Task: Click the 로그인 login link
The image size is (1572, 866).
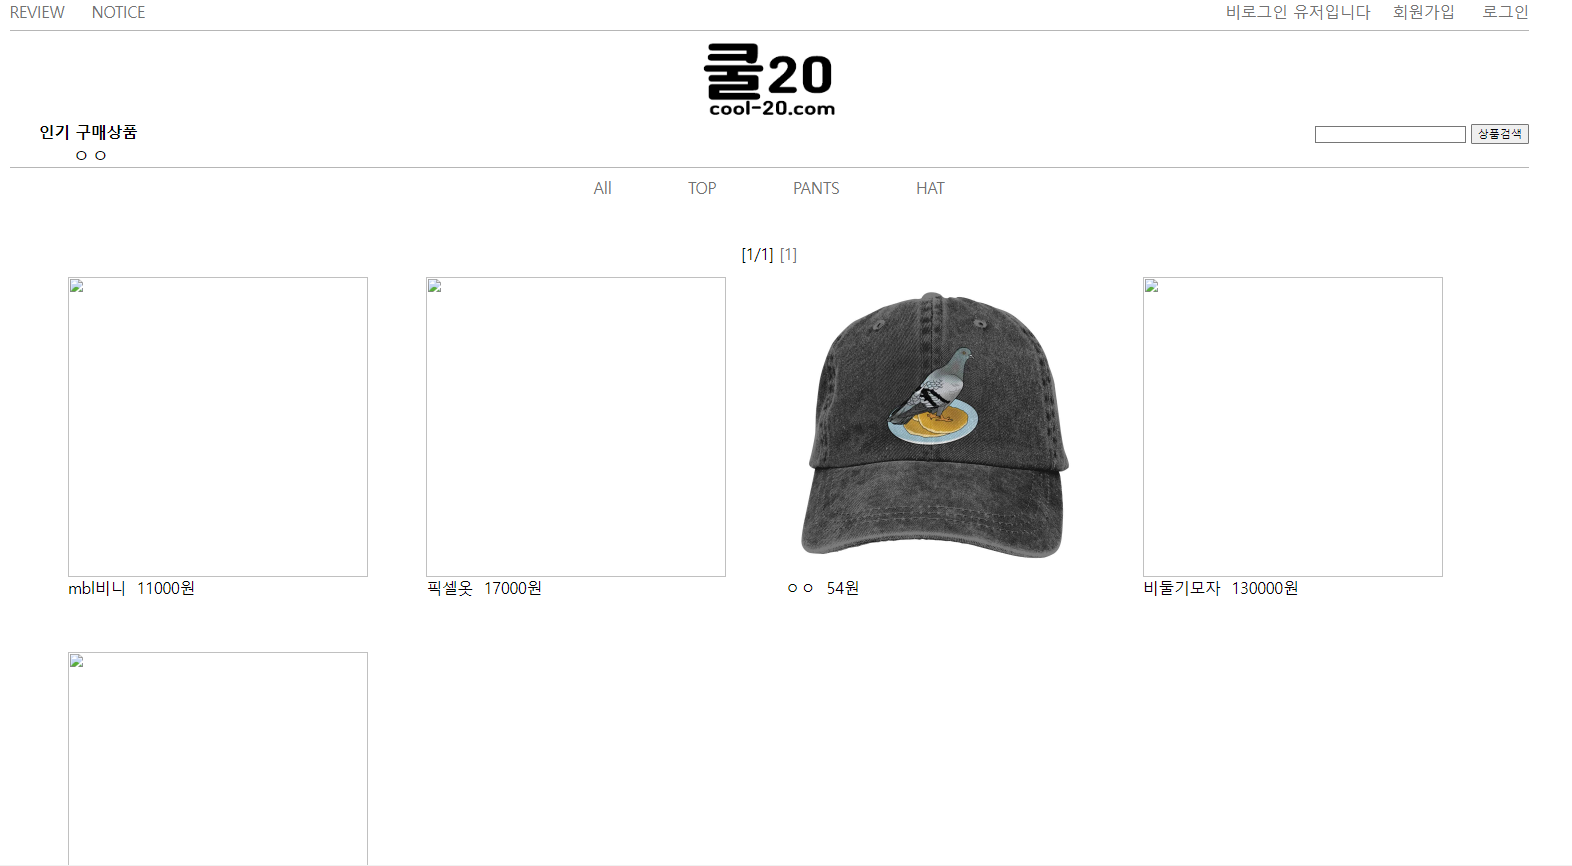Action: [1505, 12]
